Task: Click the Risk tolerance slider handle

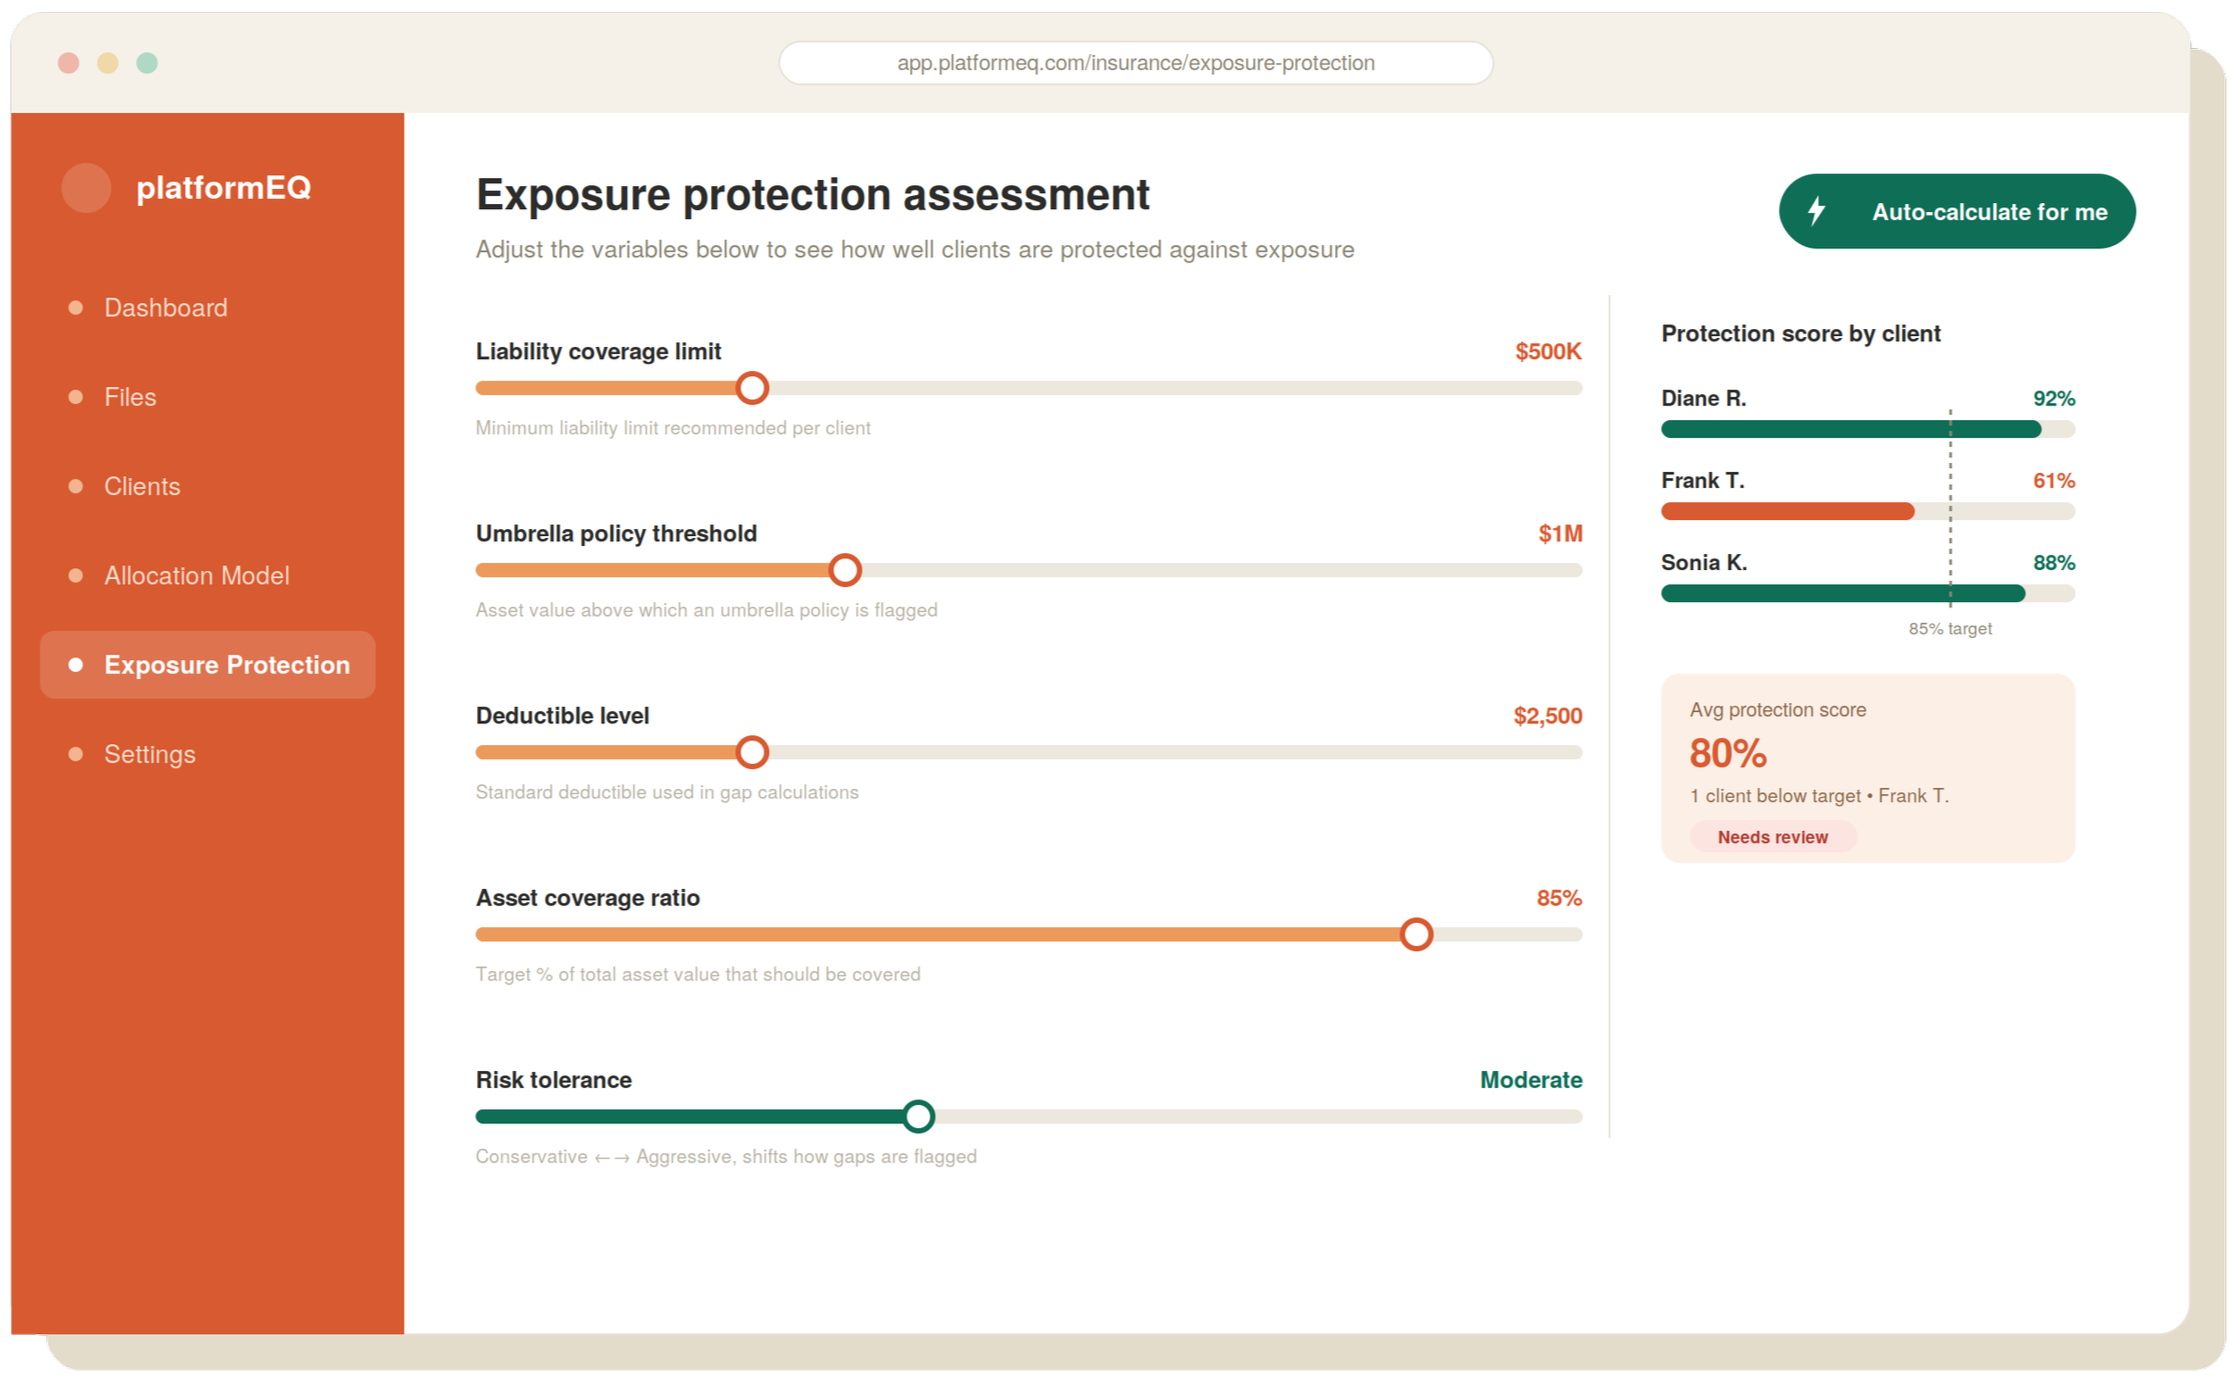Action: tap(918, 1116)
